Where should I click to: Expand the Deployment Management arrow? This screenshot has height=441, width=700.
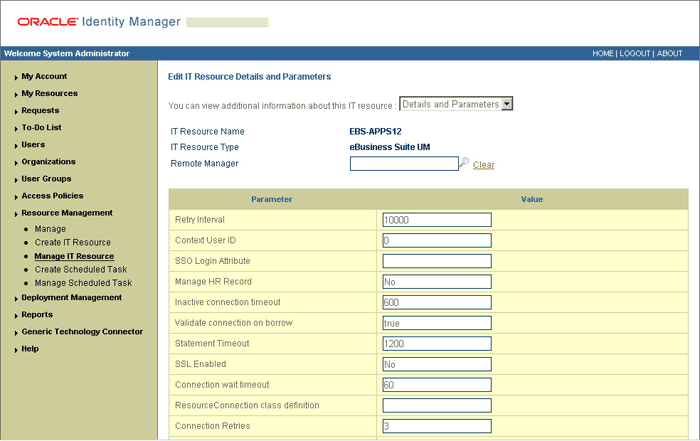coord(16,299)
